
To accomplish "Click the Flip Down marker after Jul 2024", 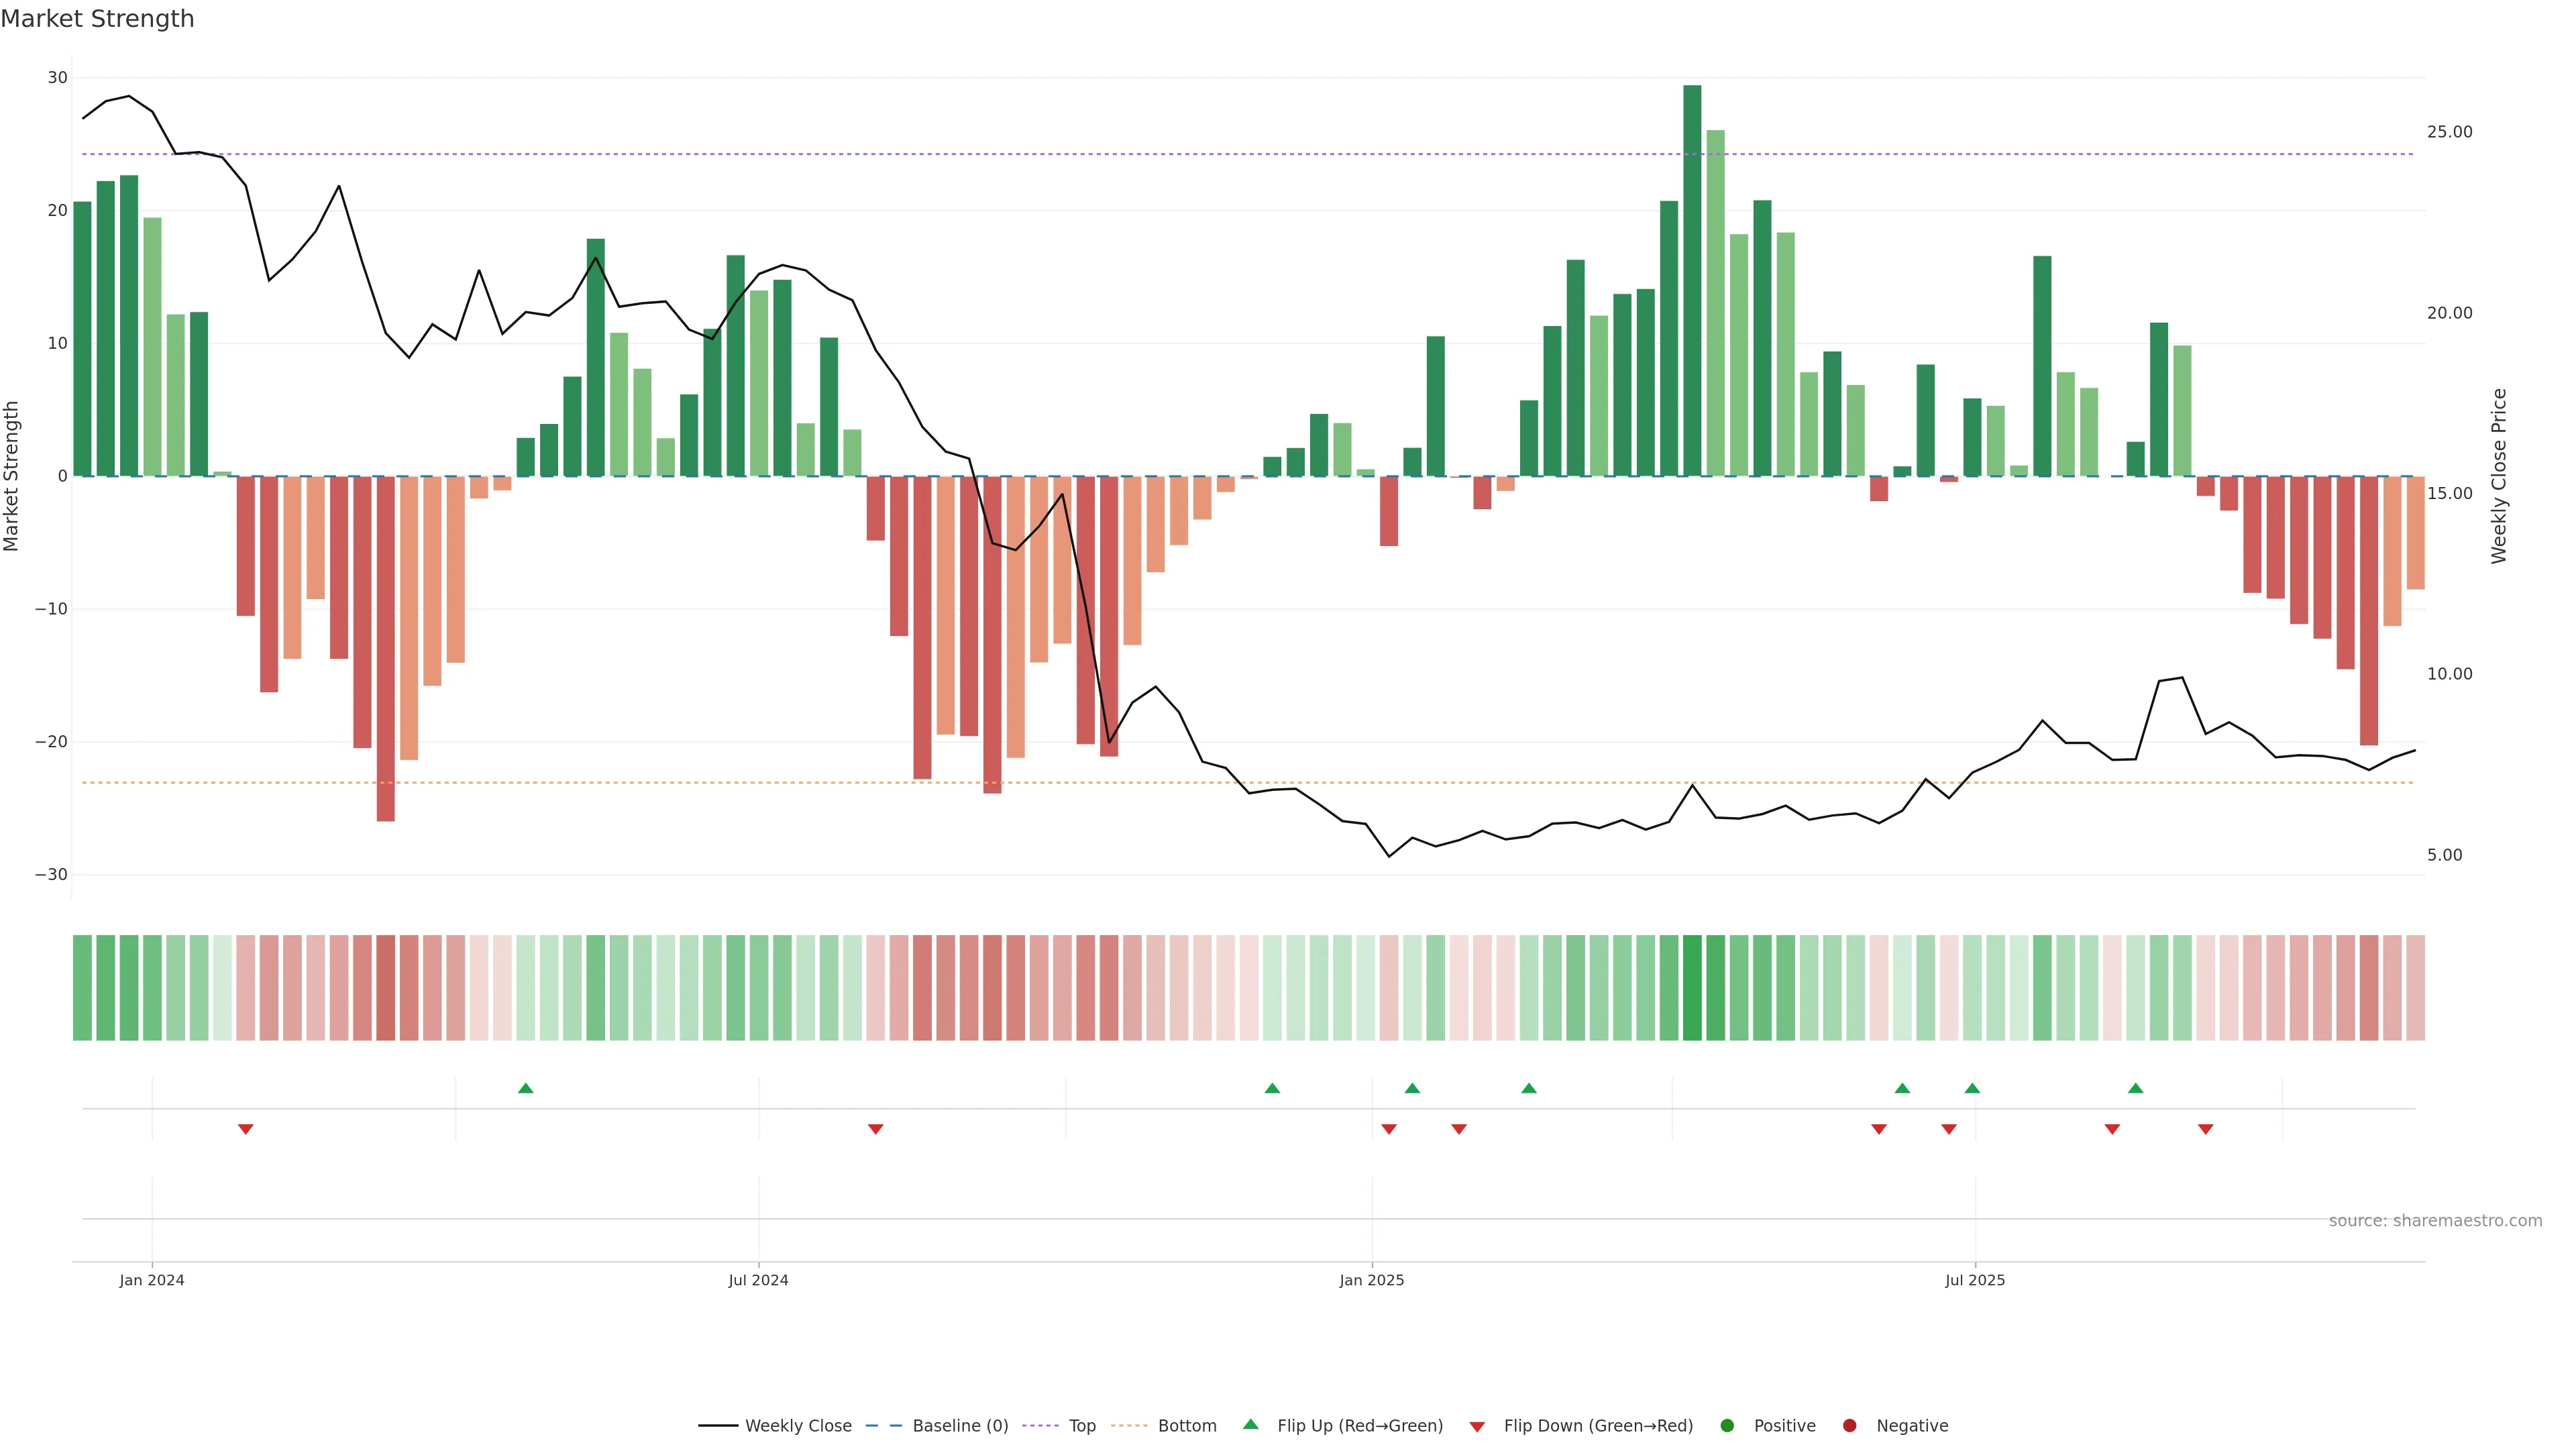I will pos(876,1129).
